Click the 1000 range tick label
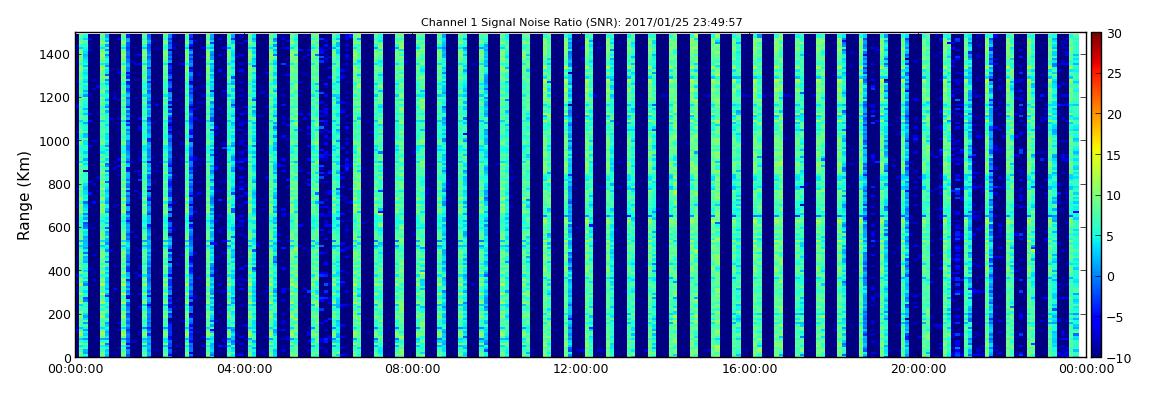This screenshot has height=407, width=1150. pos(56,141)
